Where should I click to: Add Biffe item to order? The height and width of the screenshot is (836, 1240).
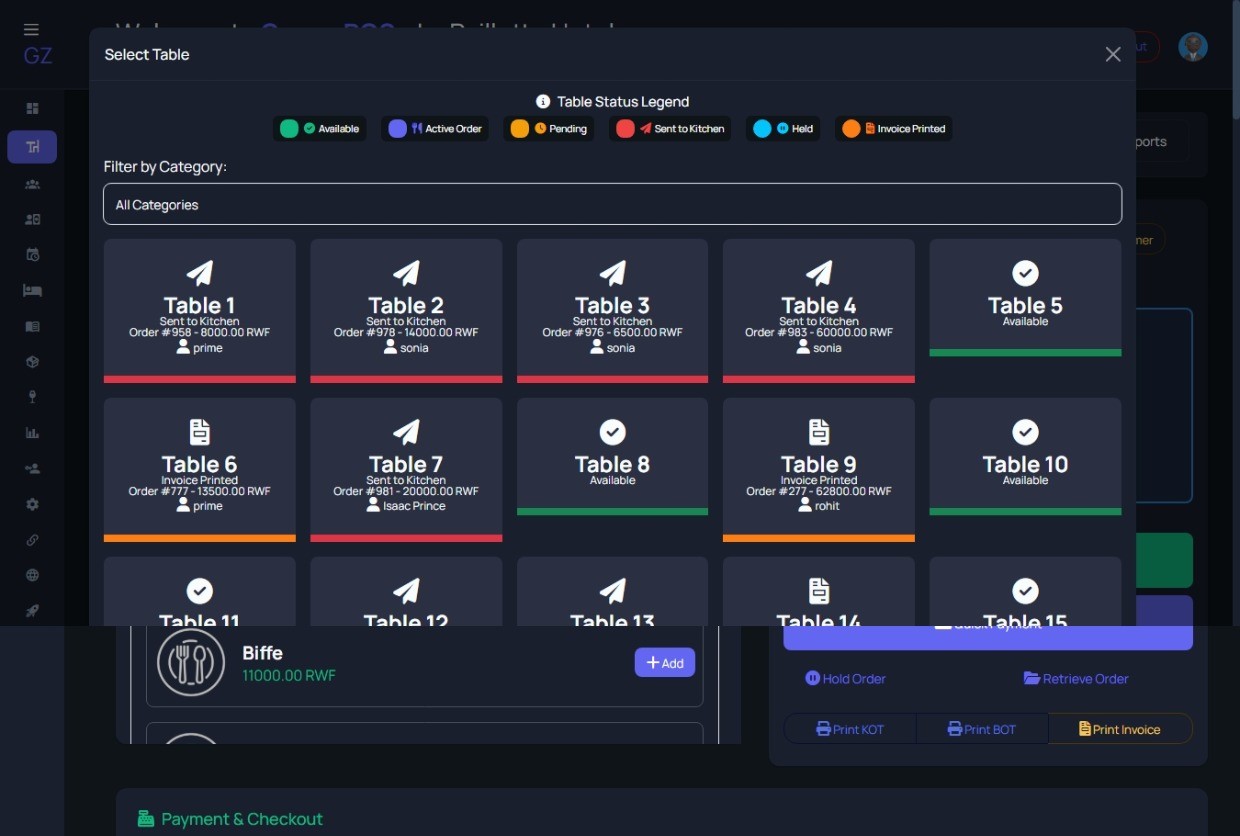pos(664,663)
